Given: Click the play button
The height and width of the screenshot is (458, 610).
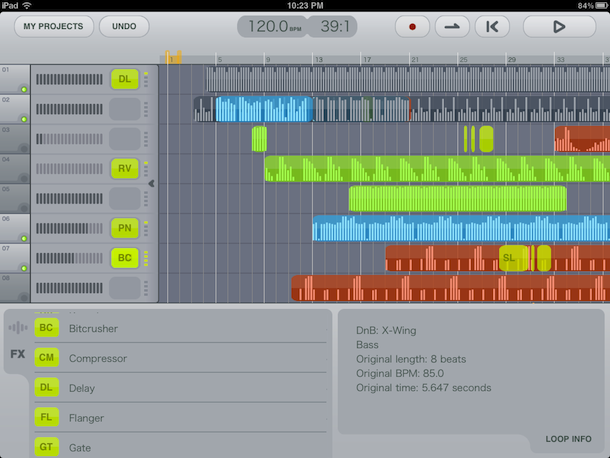Looking at the screenshot, I should click(558, 27).
